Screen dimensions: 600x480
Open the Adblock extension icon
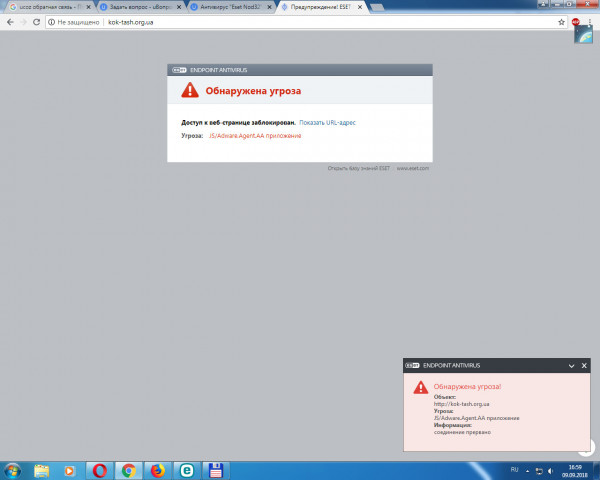576,22
